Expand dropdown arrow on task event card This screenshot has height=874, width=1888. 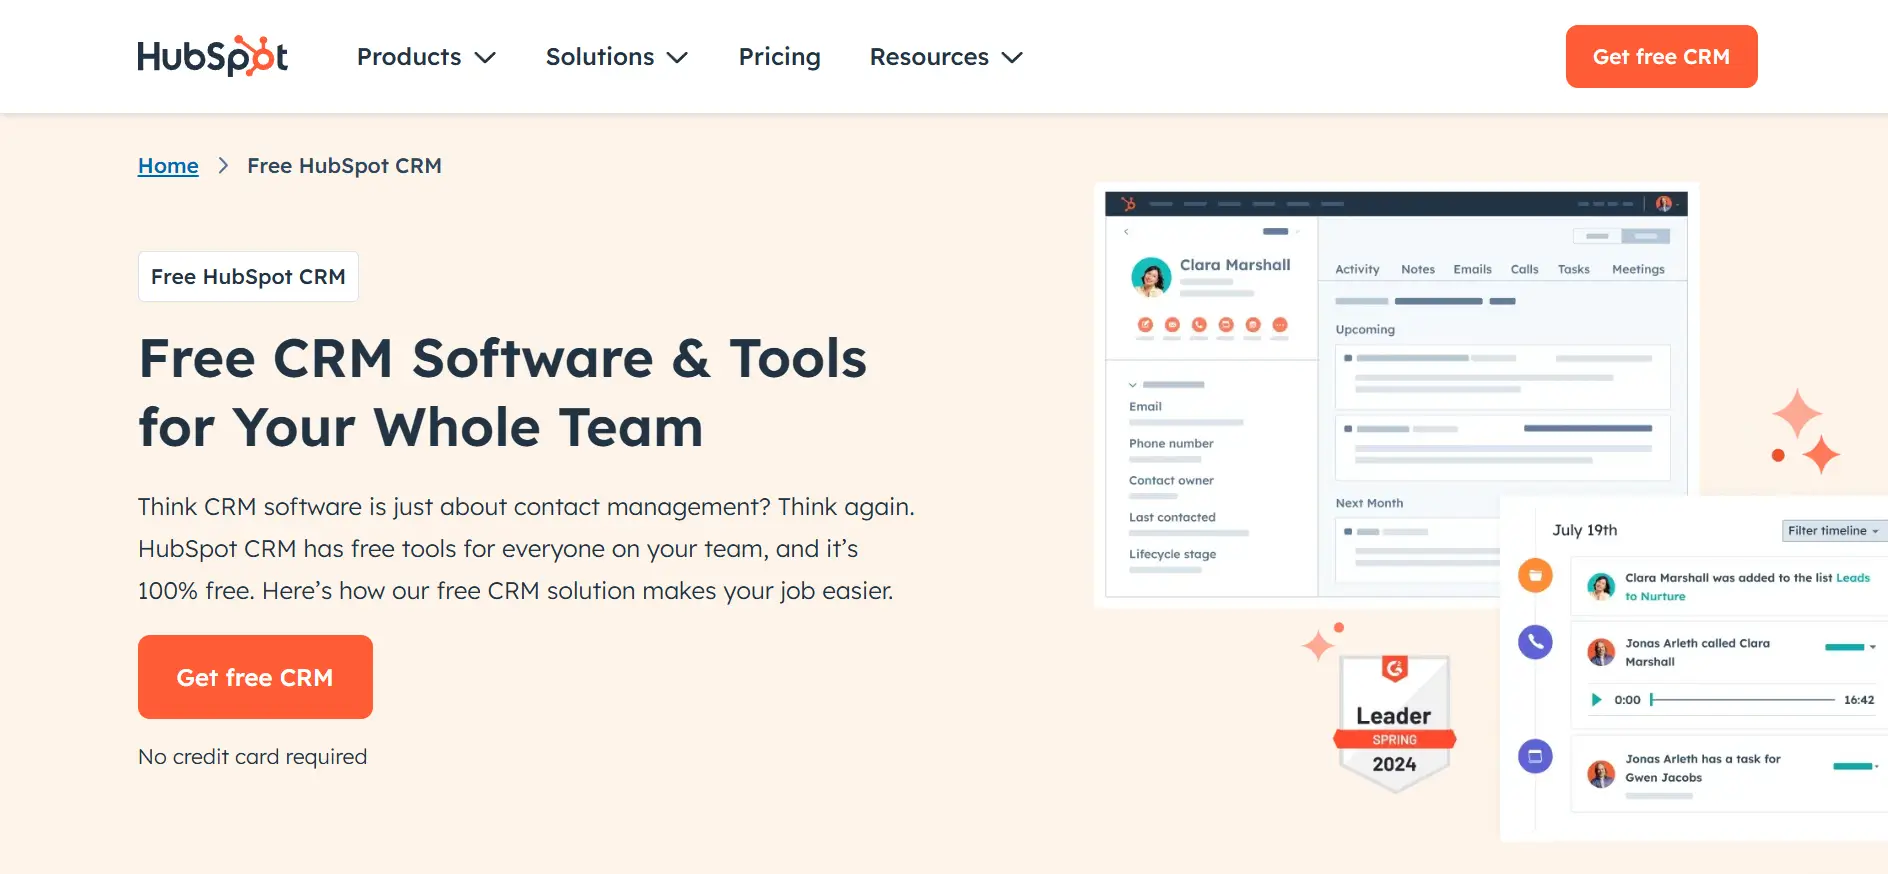(x=1876, y=766)
